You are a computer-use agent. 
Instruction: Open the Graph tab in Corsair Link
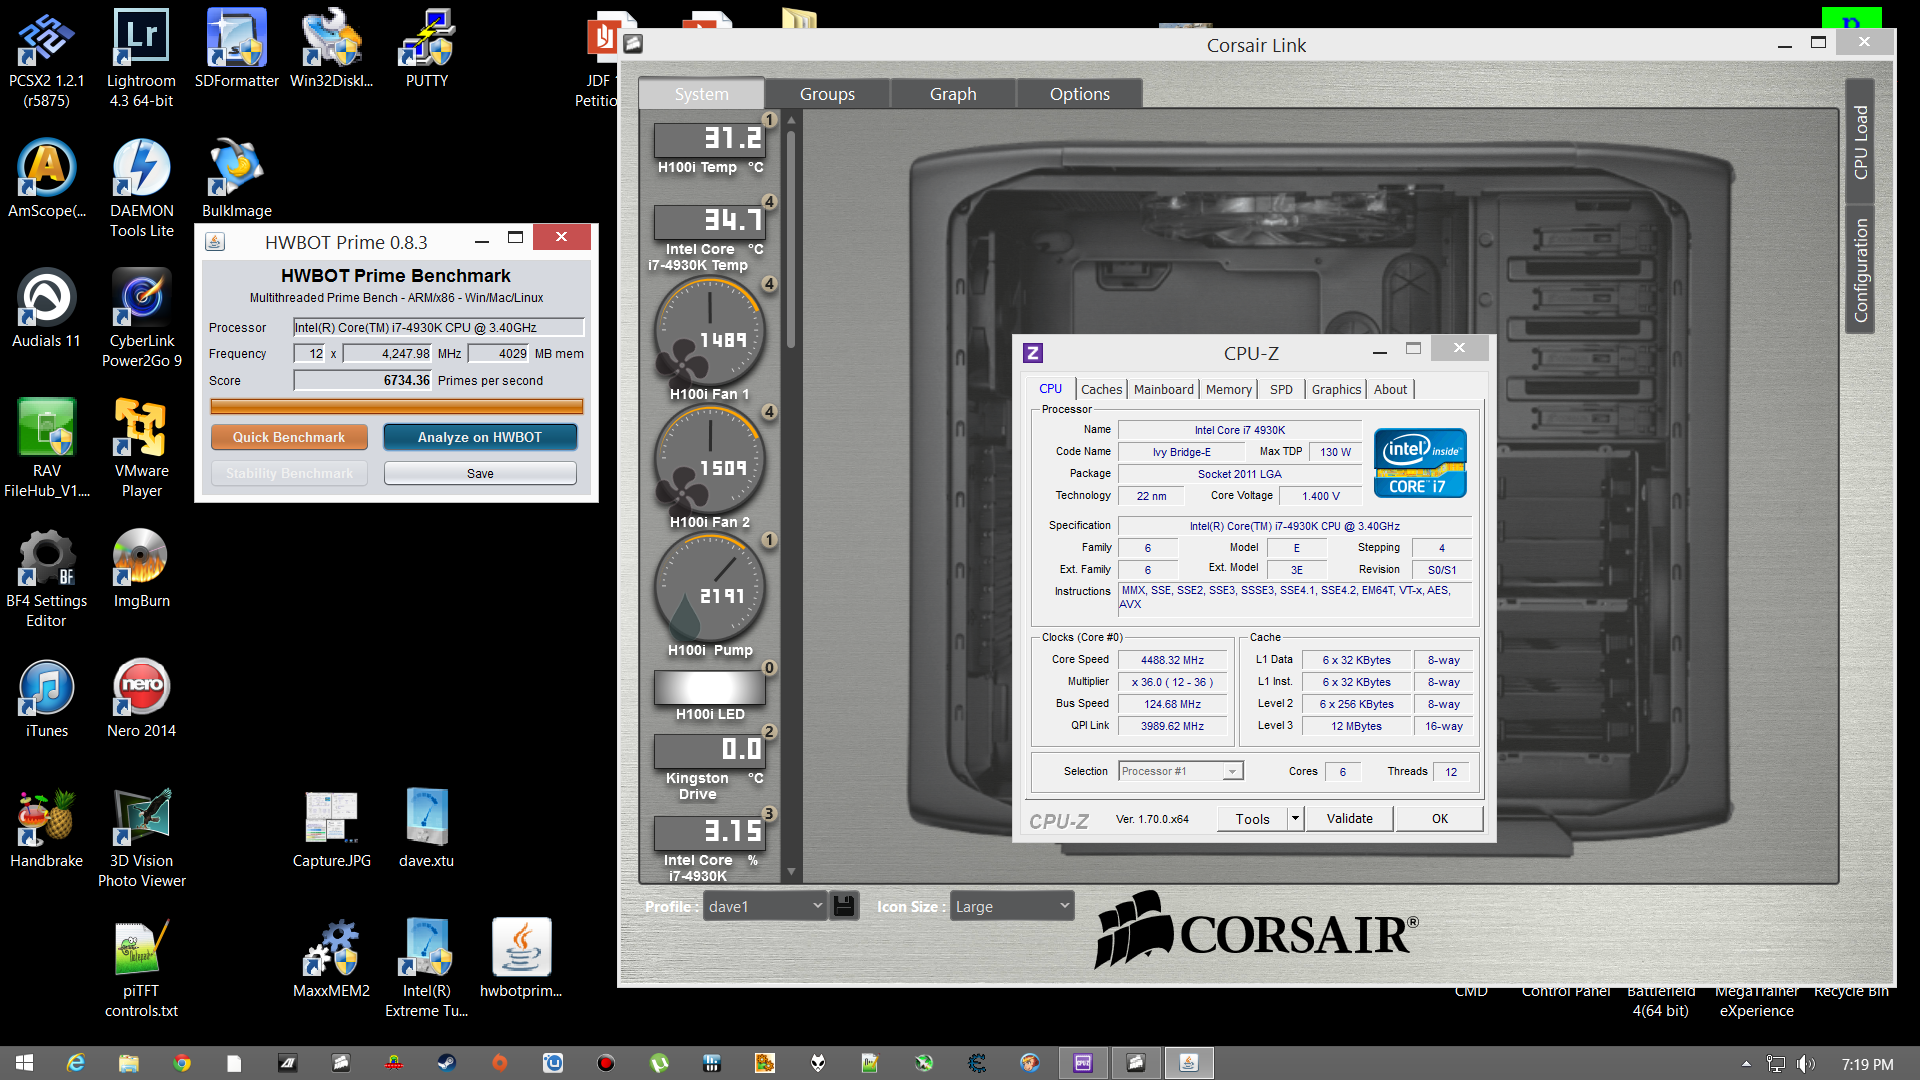coord(953,94)
